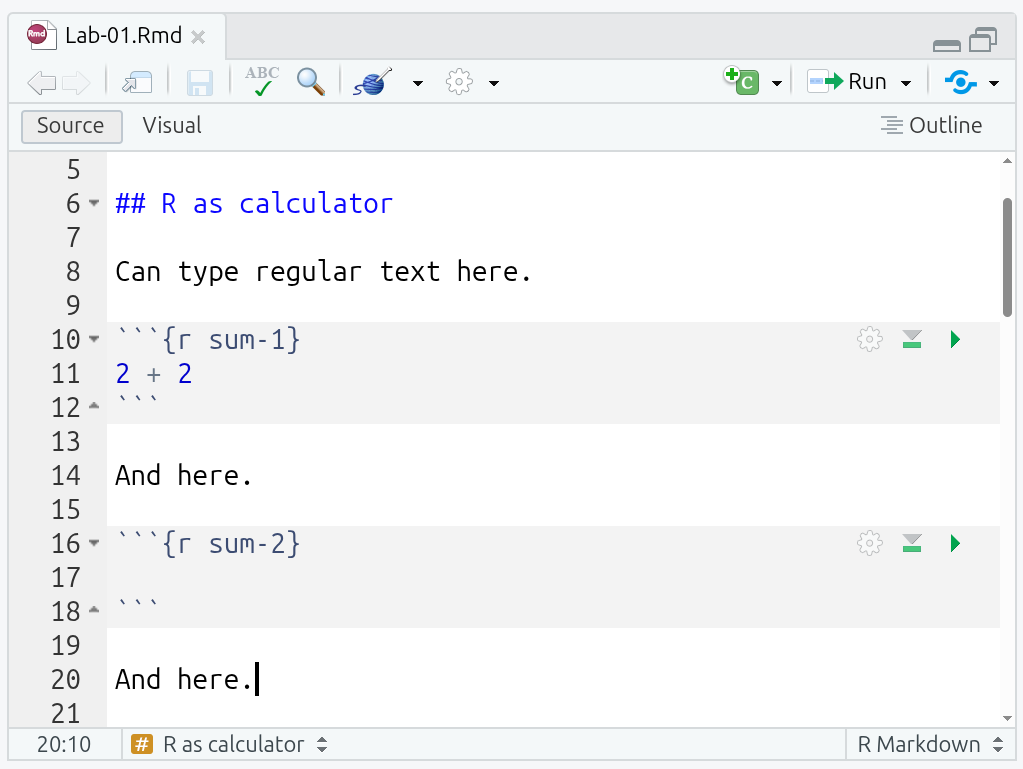Open Find/Replace with the magnifying glass

[311, 82]
